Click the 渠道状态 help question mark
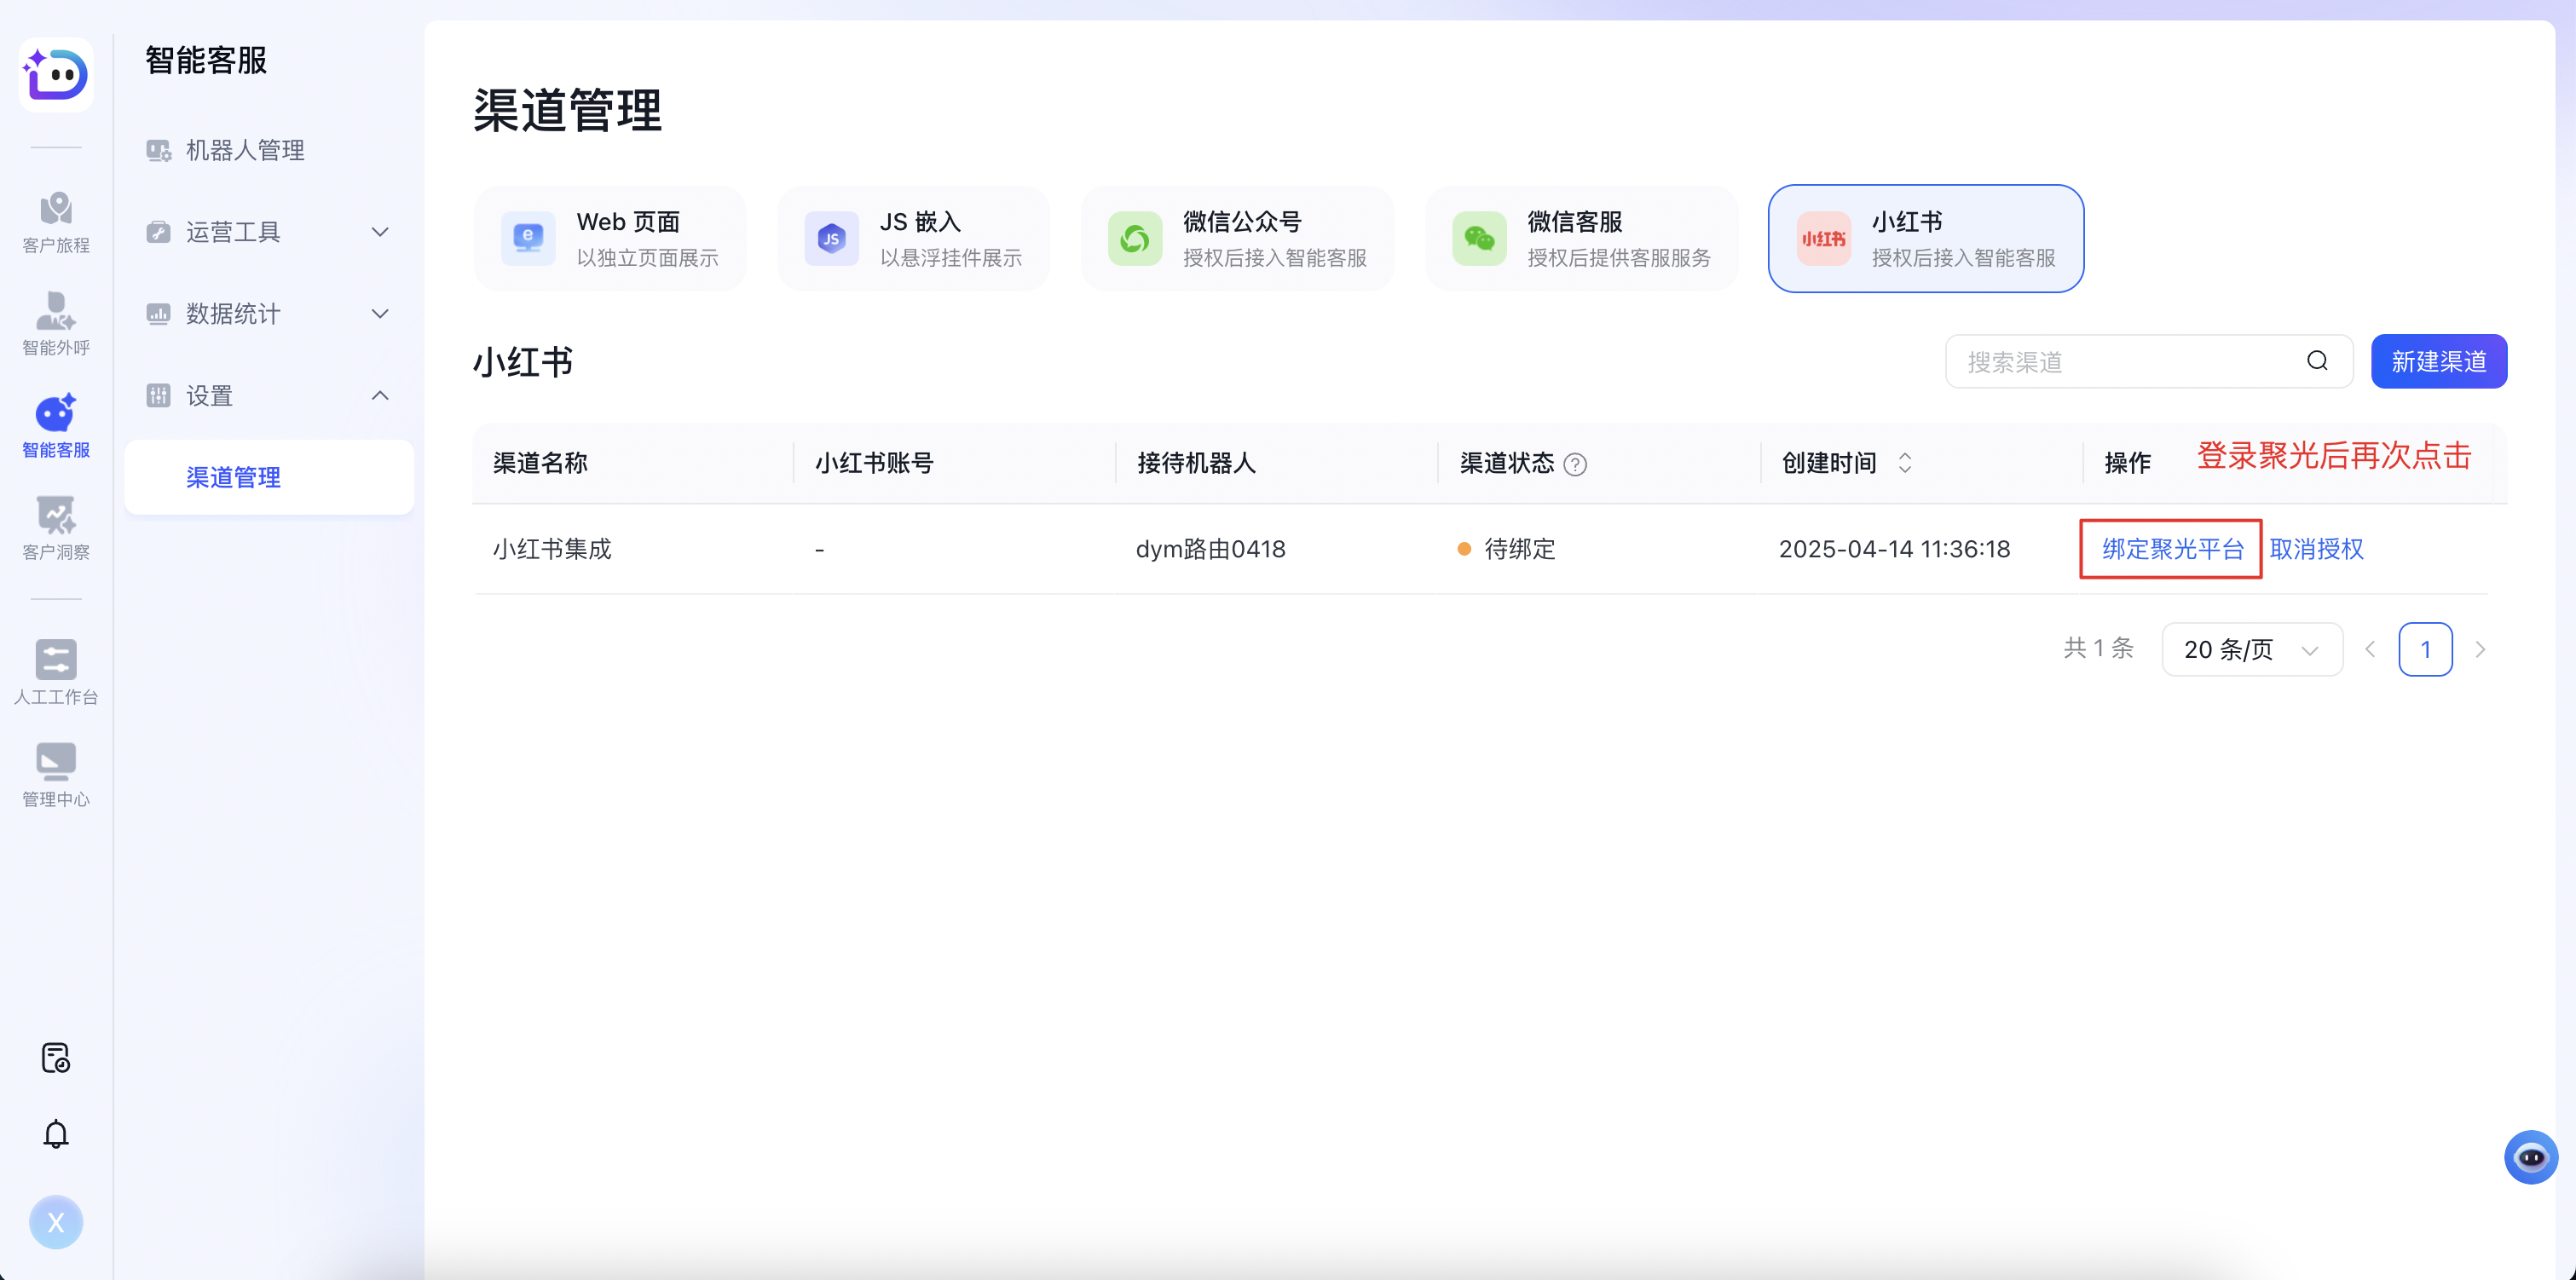 (1575, 464)
